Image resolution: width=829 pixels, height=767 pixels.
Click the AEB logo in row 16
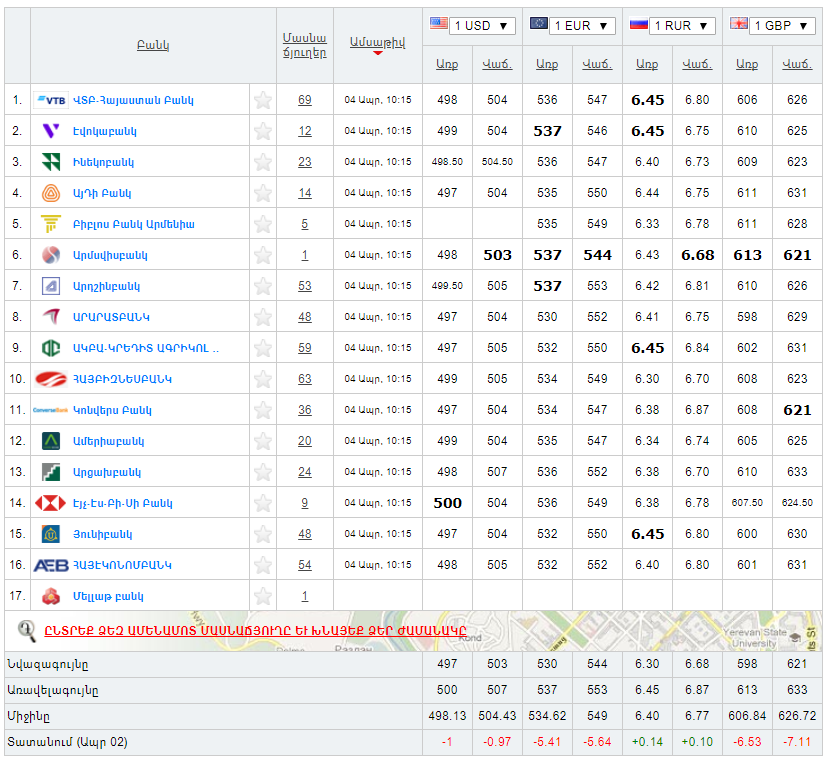pos(51,565)
